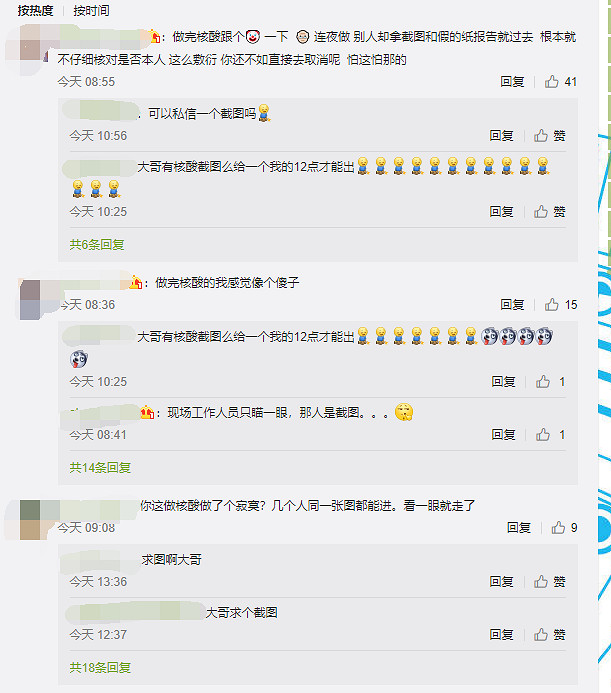
Task: Like the 08:36 comment with 15 likes
Action: coord(551,305)
